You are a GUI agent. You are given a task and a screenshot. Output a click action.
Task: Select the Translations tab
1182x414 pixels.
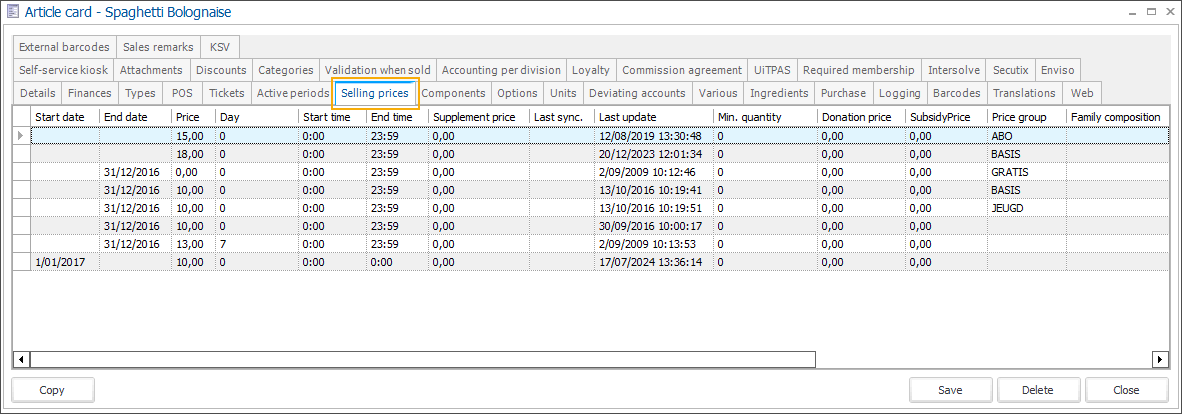(x=1024, y=93)
